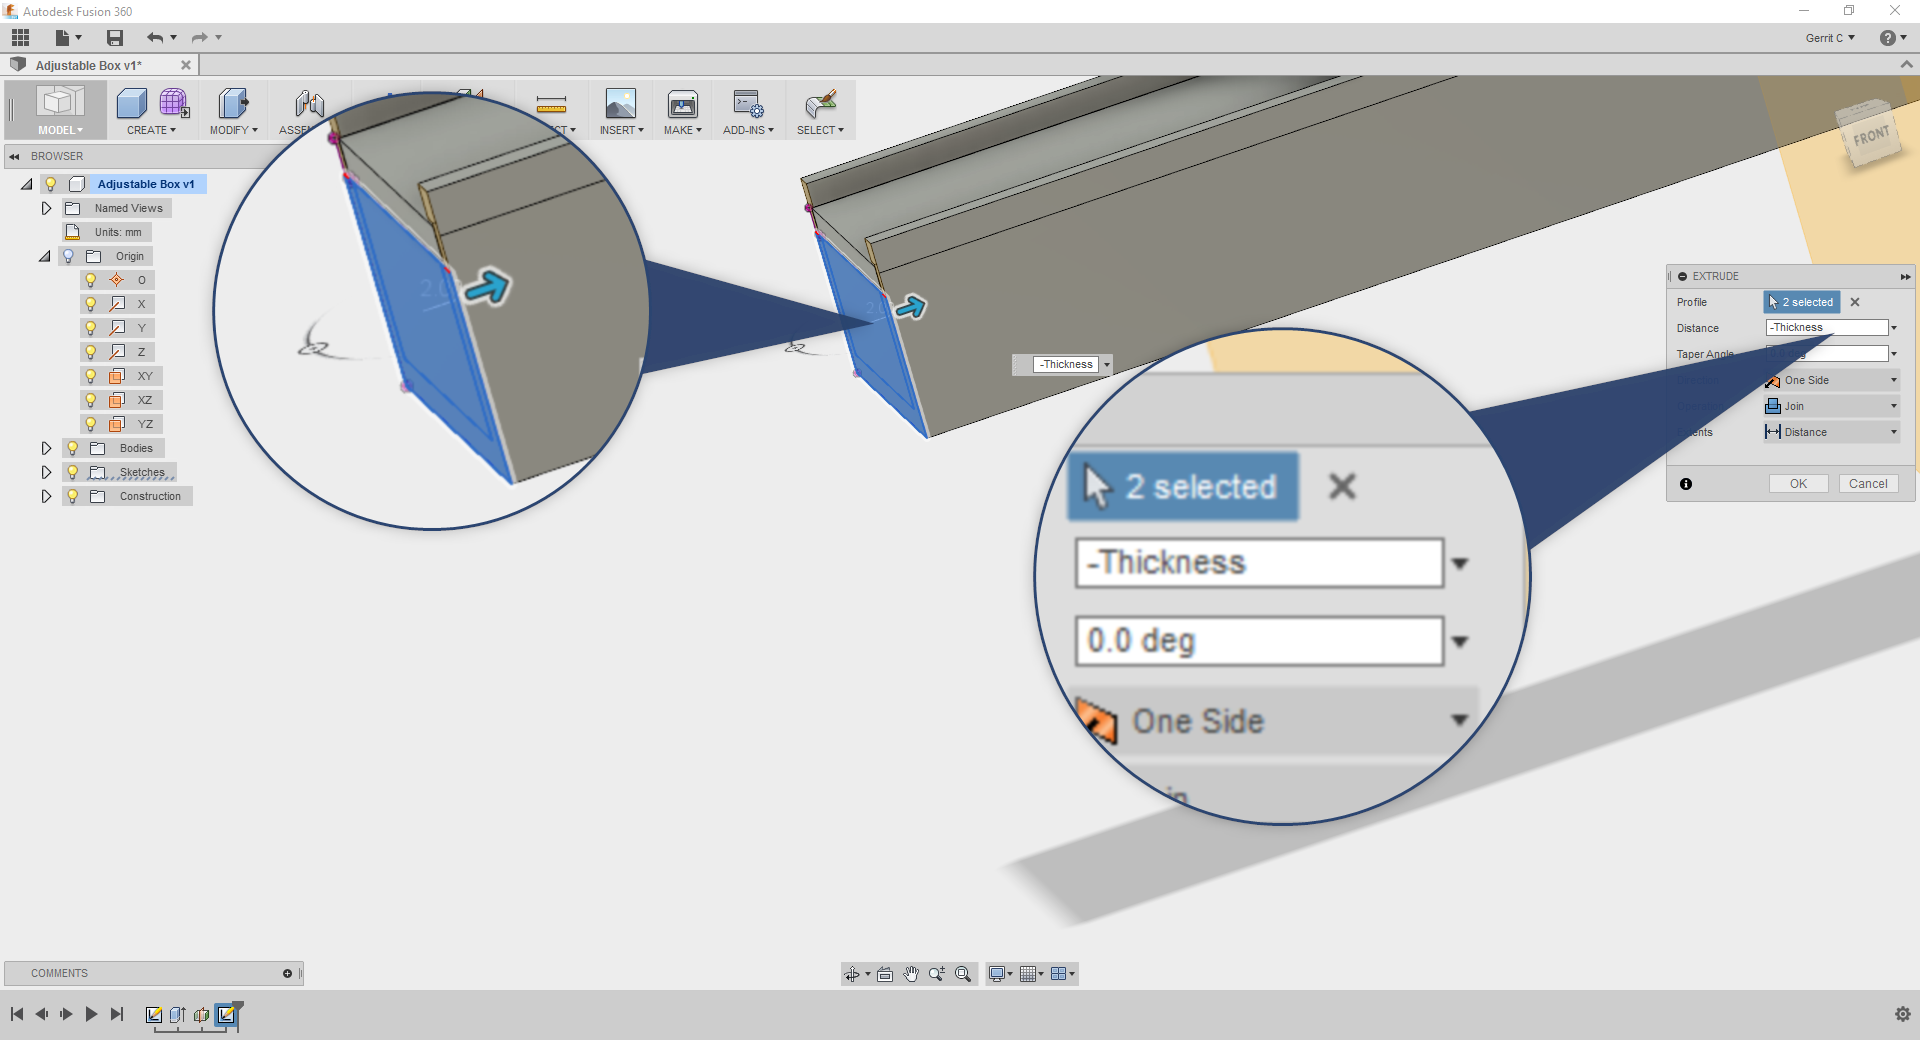Click OK in the Extrude dialog
The width and height of the screenshot is (1920, 1040).
click(x=1798, y=484)
